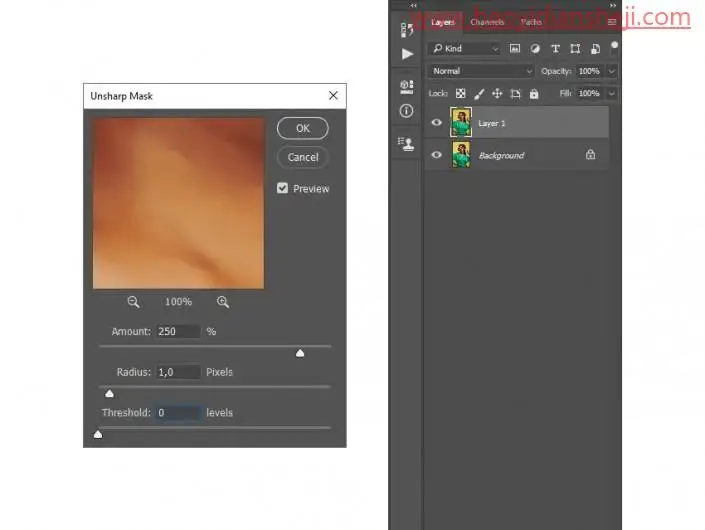
Task: Toggle the Preview checkbox
Action: pyautogui.click(x=282, y=188)
